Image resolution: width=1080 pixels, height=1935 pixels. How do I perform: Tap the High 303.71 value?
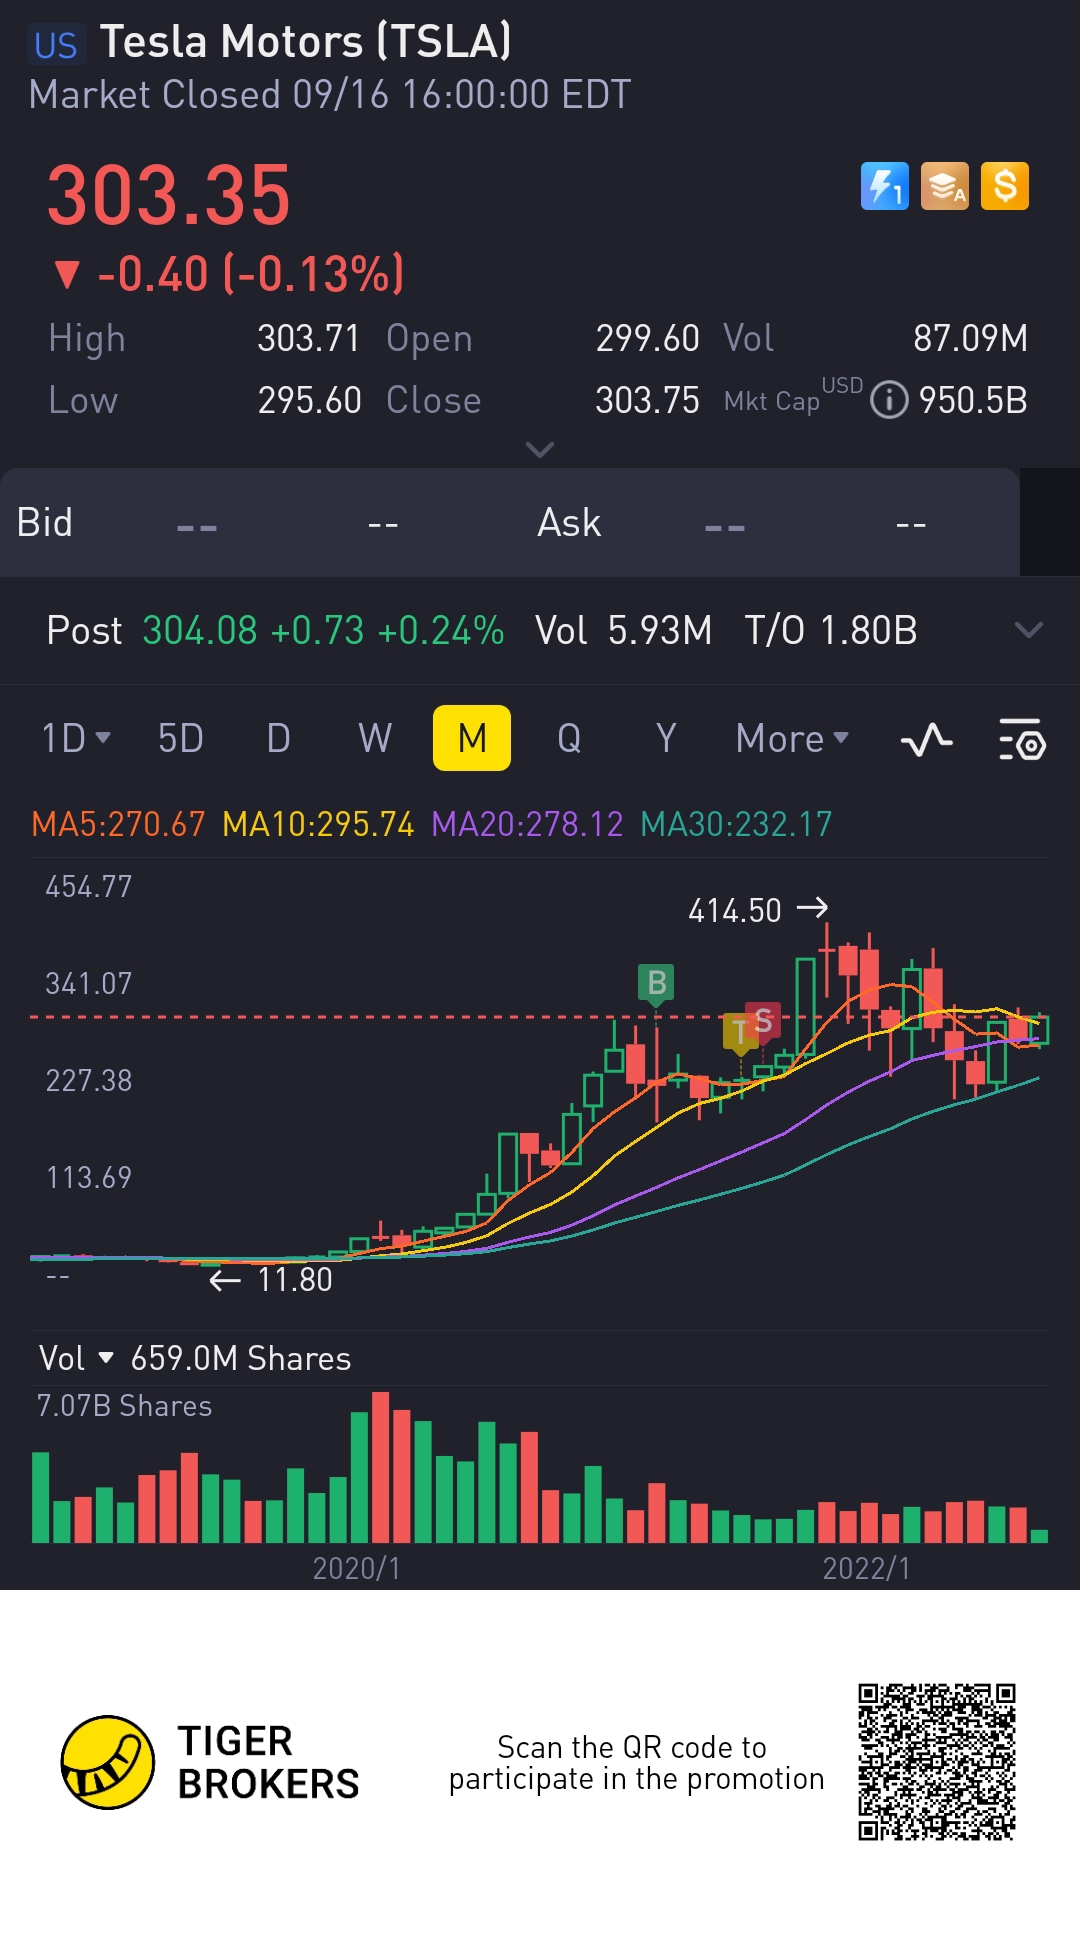coord(309,338)
